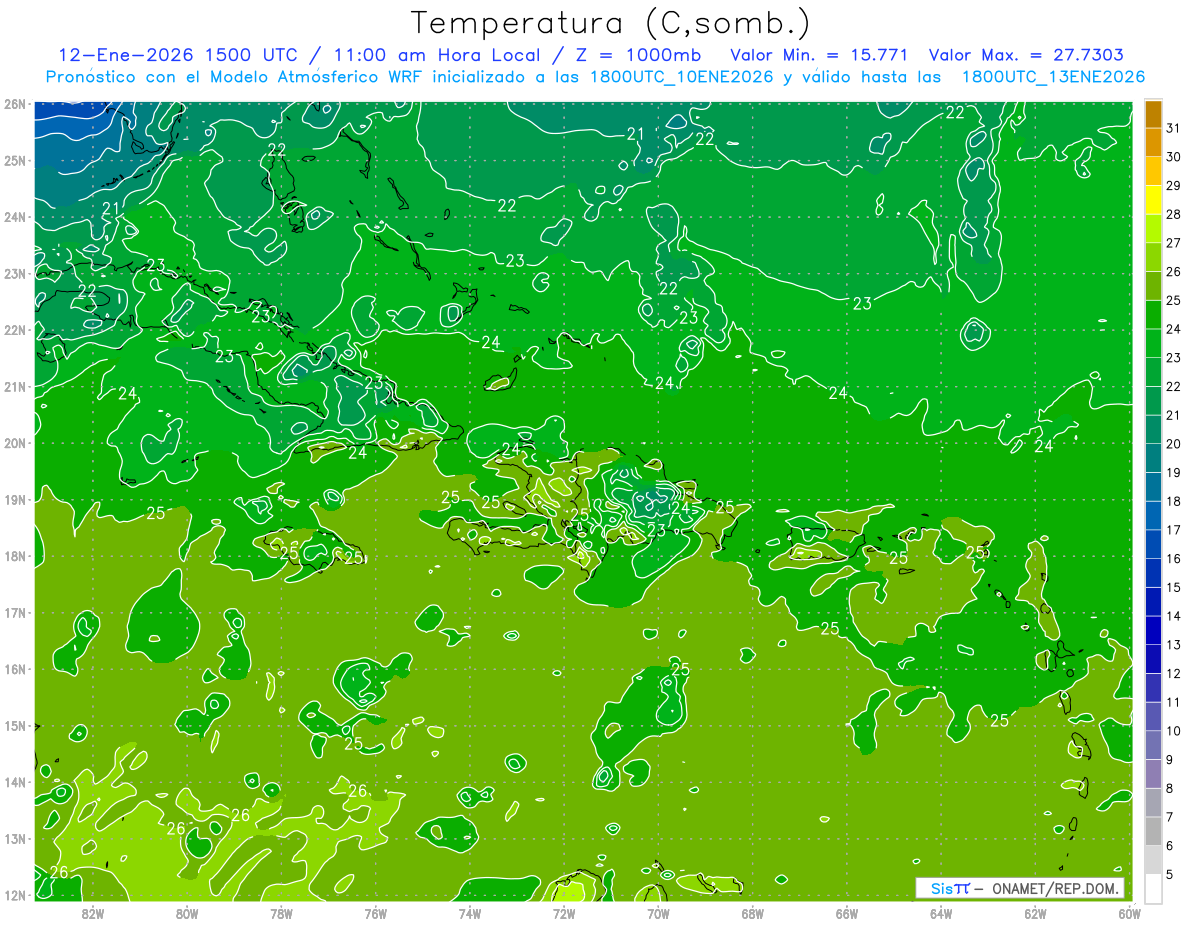
Task: Click the 68W longitude axis label
Action: tap(753, 913)
